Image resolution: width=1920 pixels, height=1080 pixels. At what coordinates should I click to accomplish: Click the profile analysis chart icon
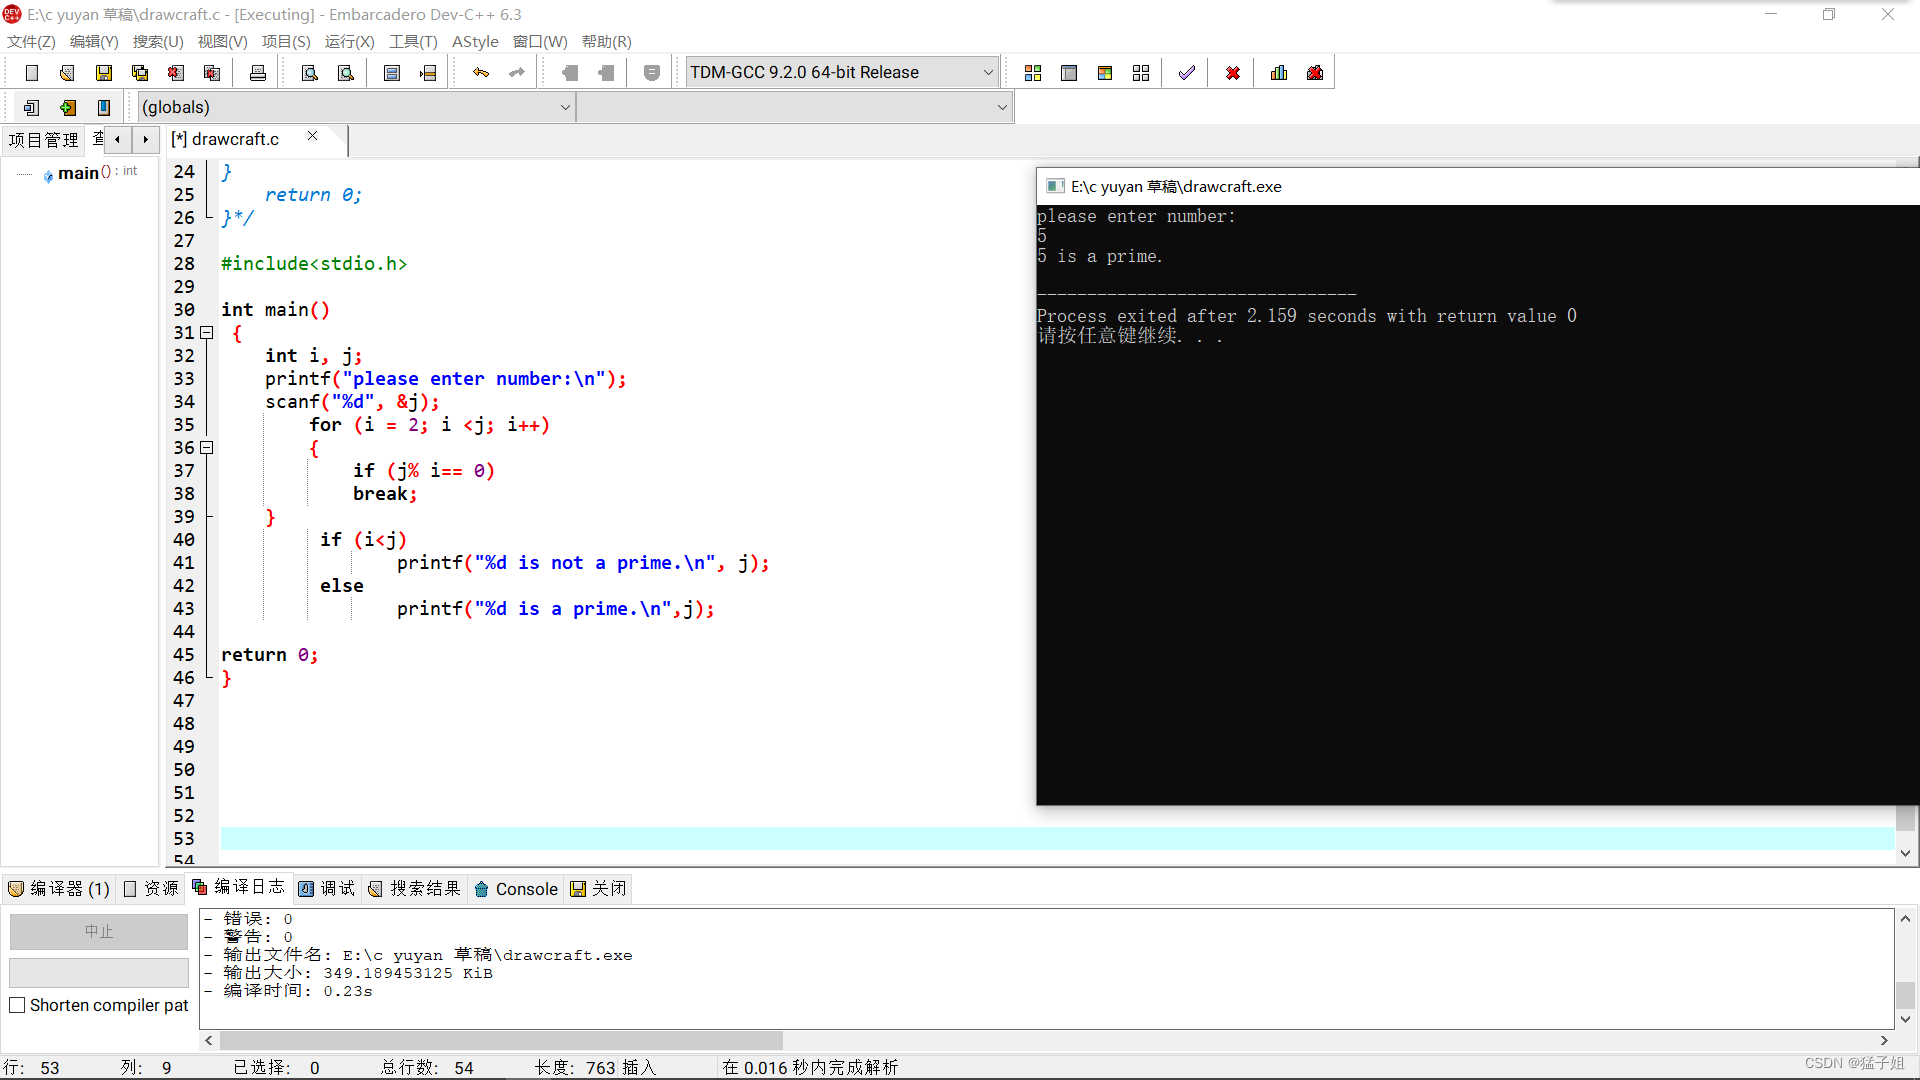point(1279,73)
